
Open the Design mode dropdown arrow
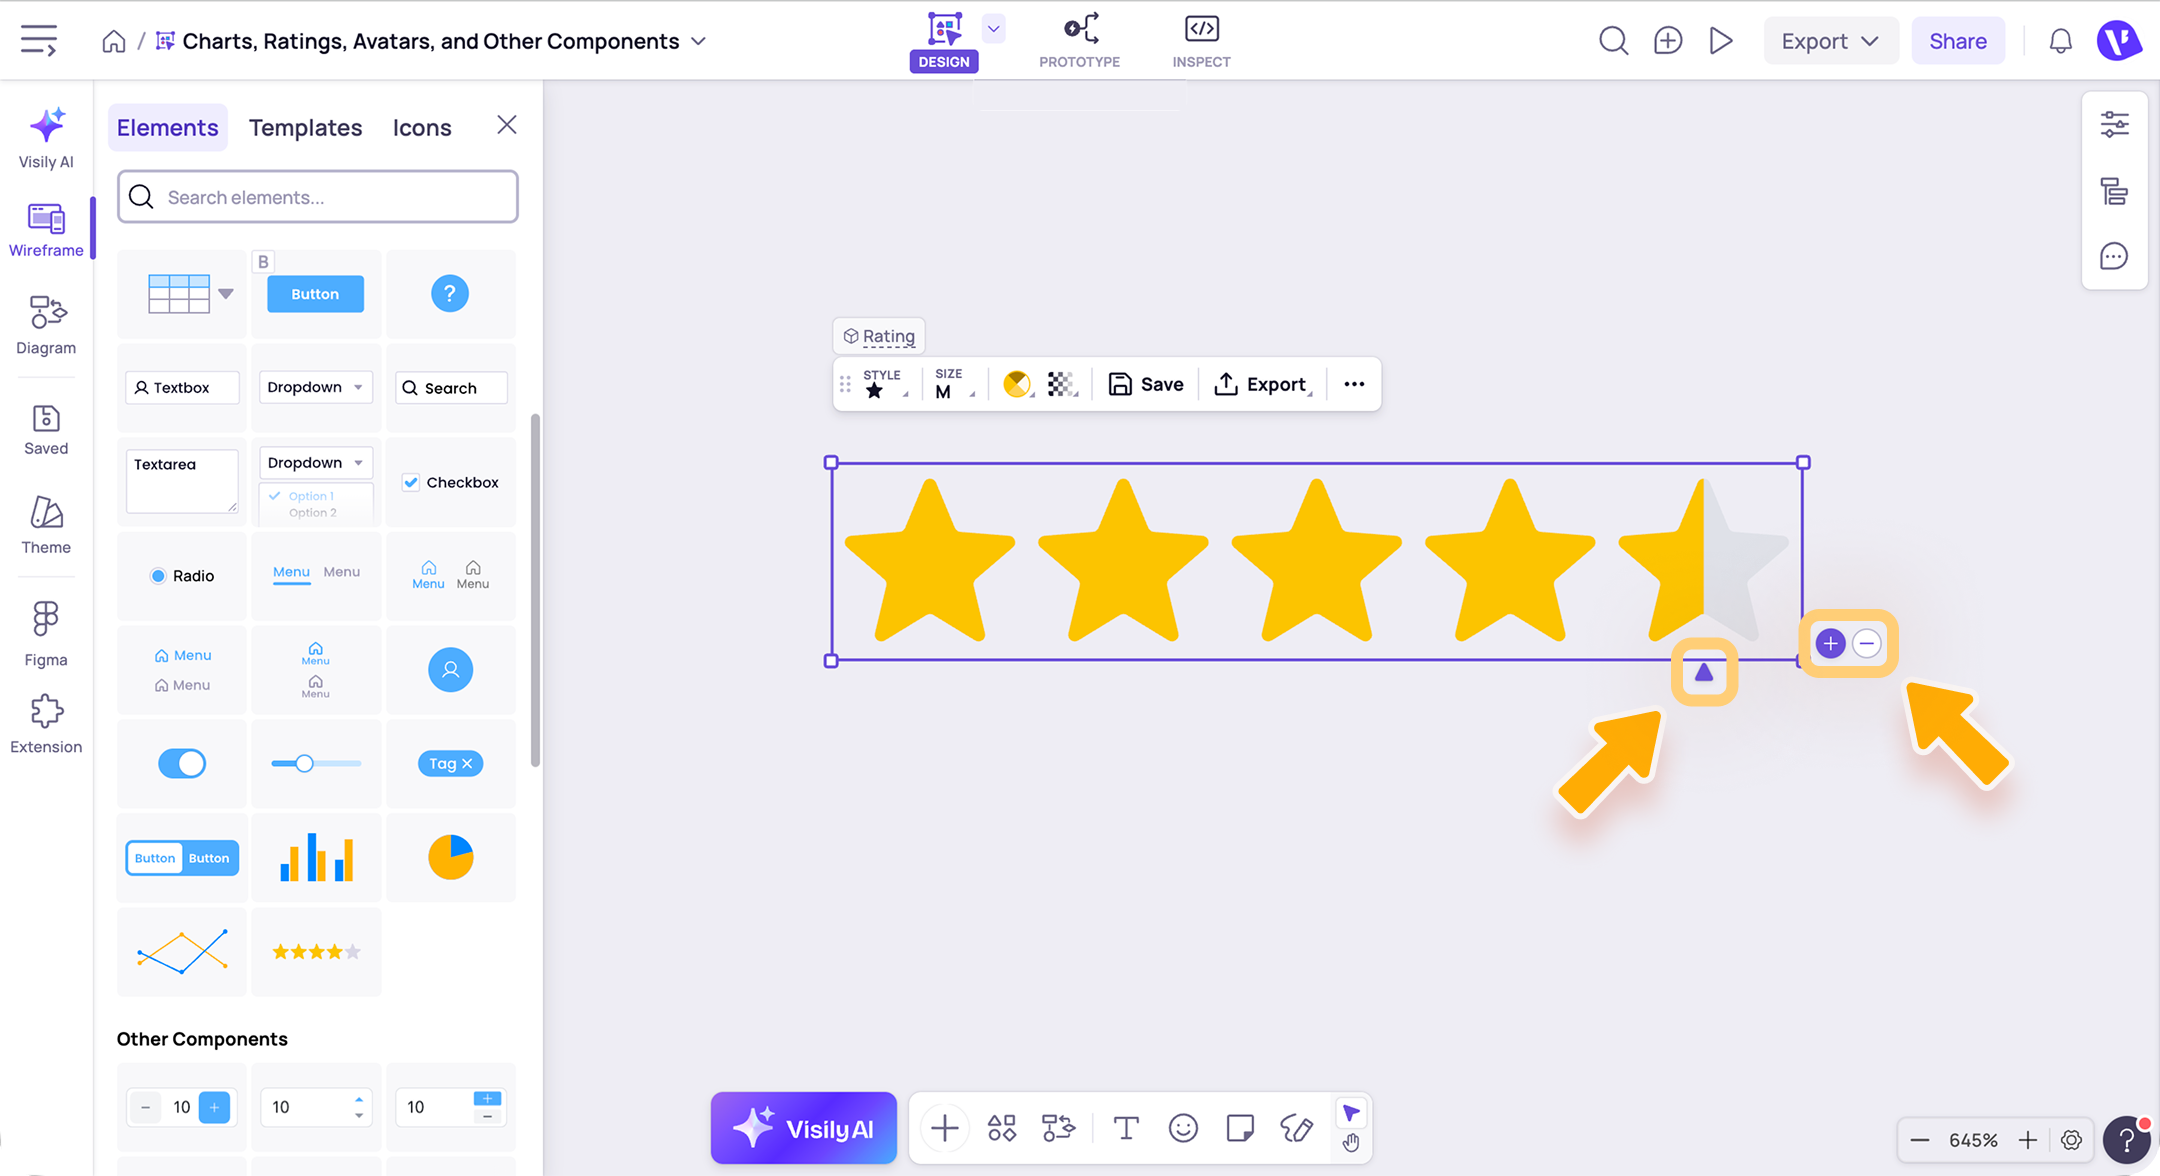click(x=993, y=29)
